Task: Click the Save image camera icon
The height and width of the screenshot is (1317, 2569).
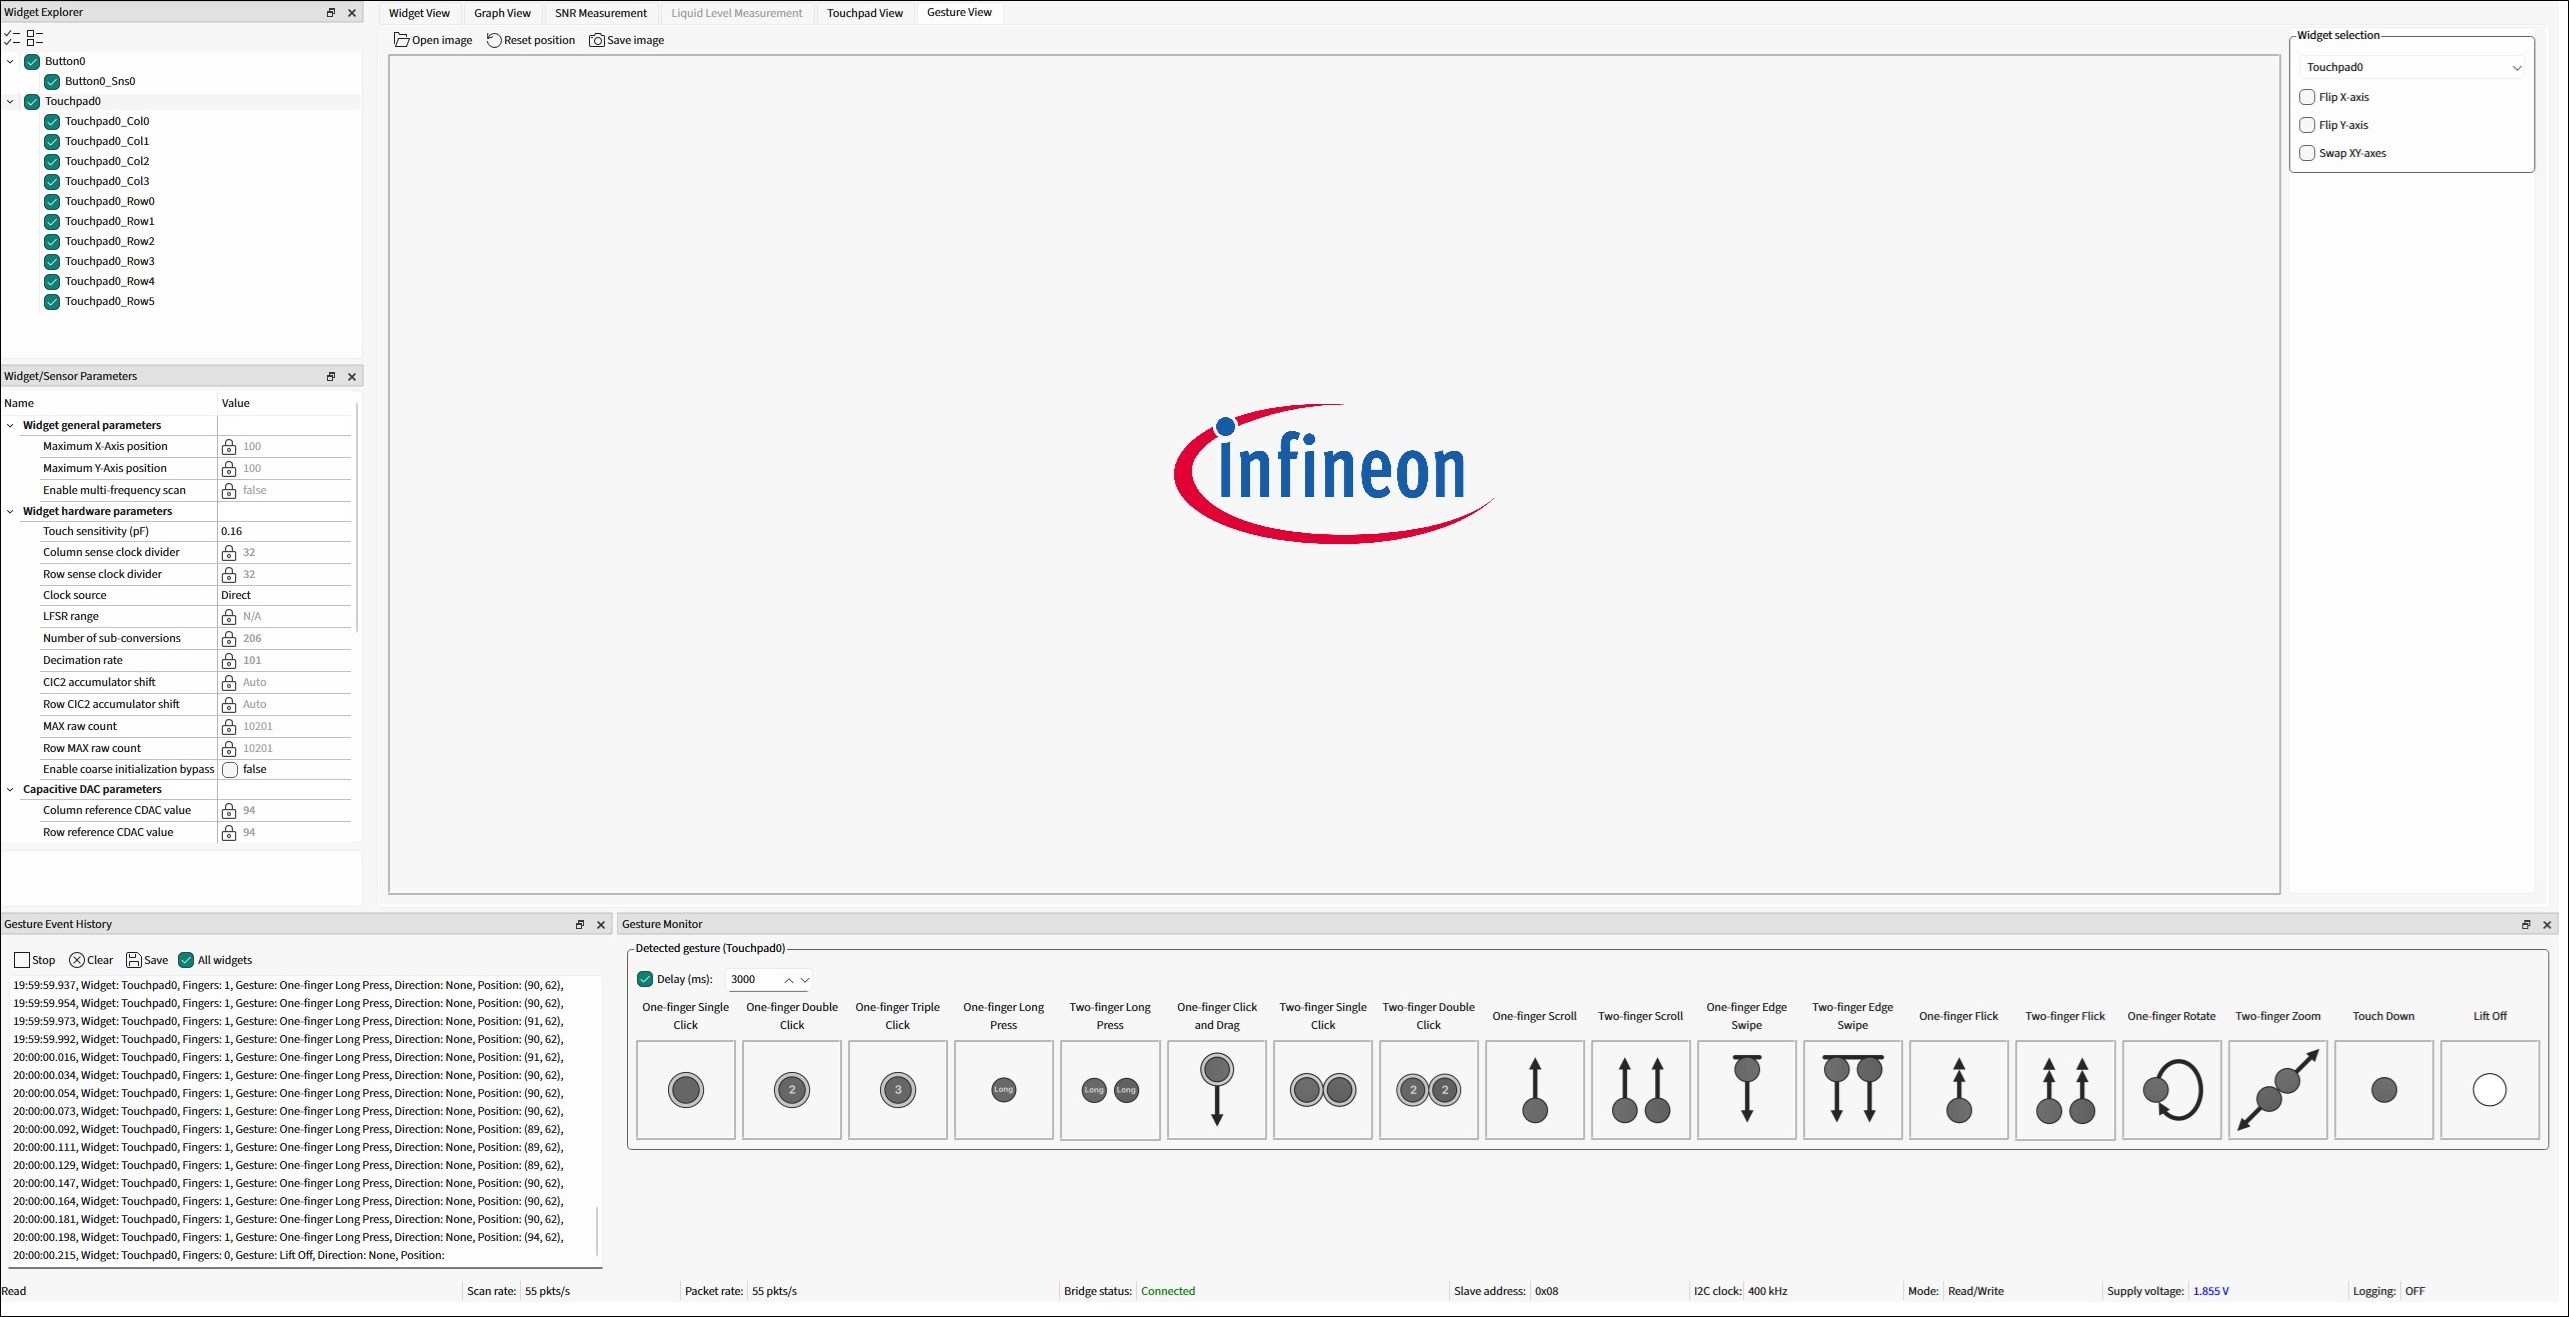Action: (597, 40)
